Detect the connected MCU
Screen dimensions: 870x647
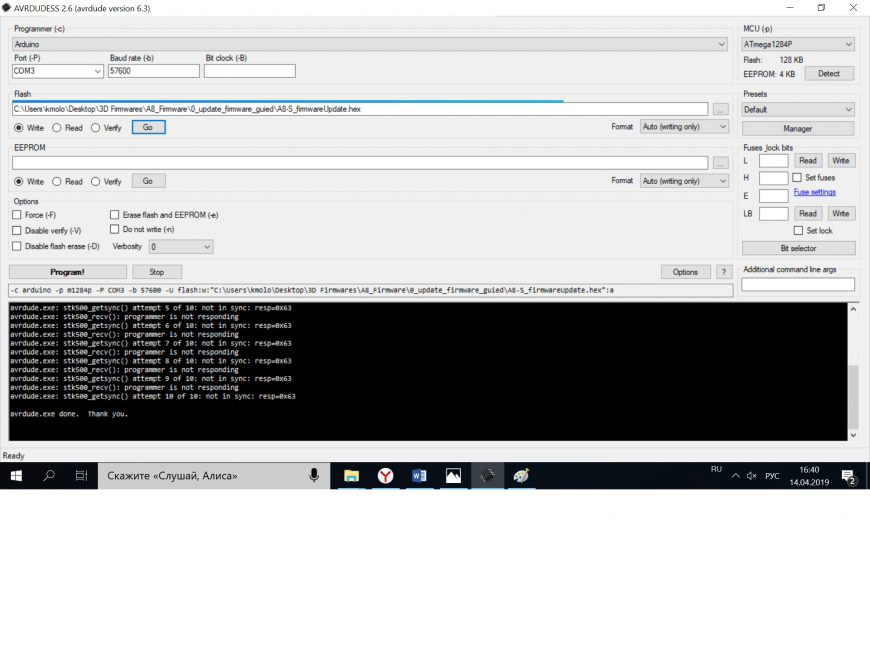click(828, 73)
